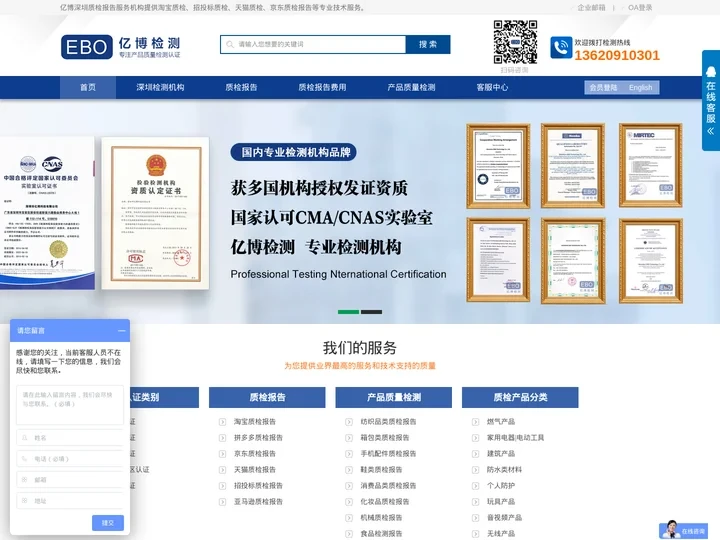Click arrow icon beside 亚马逊质检报告
720x540 pixels.
(222, 502)
